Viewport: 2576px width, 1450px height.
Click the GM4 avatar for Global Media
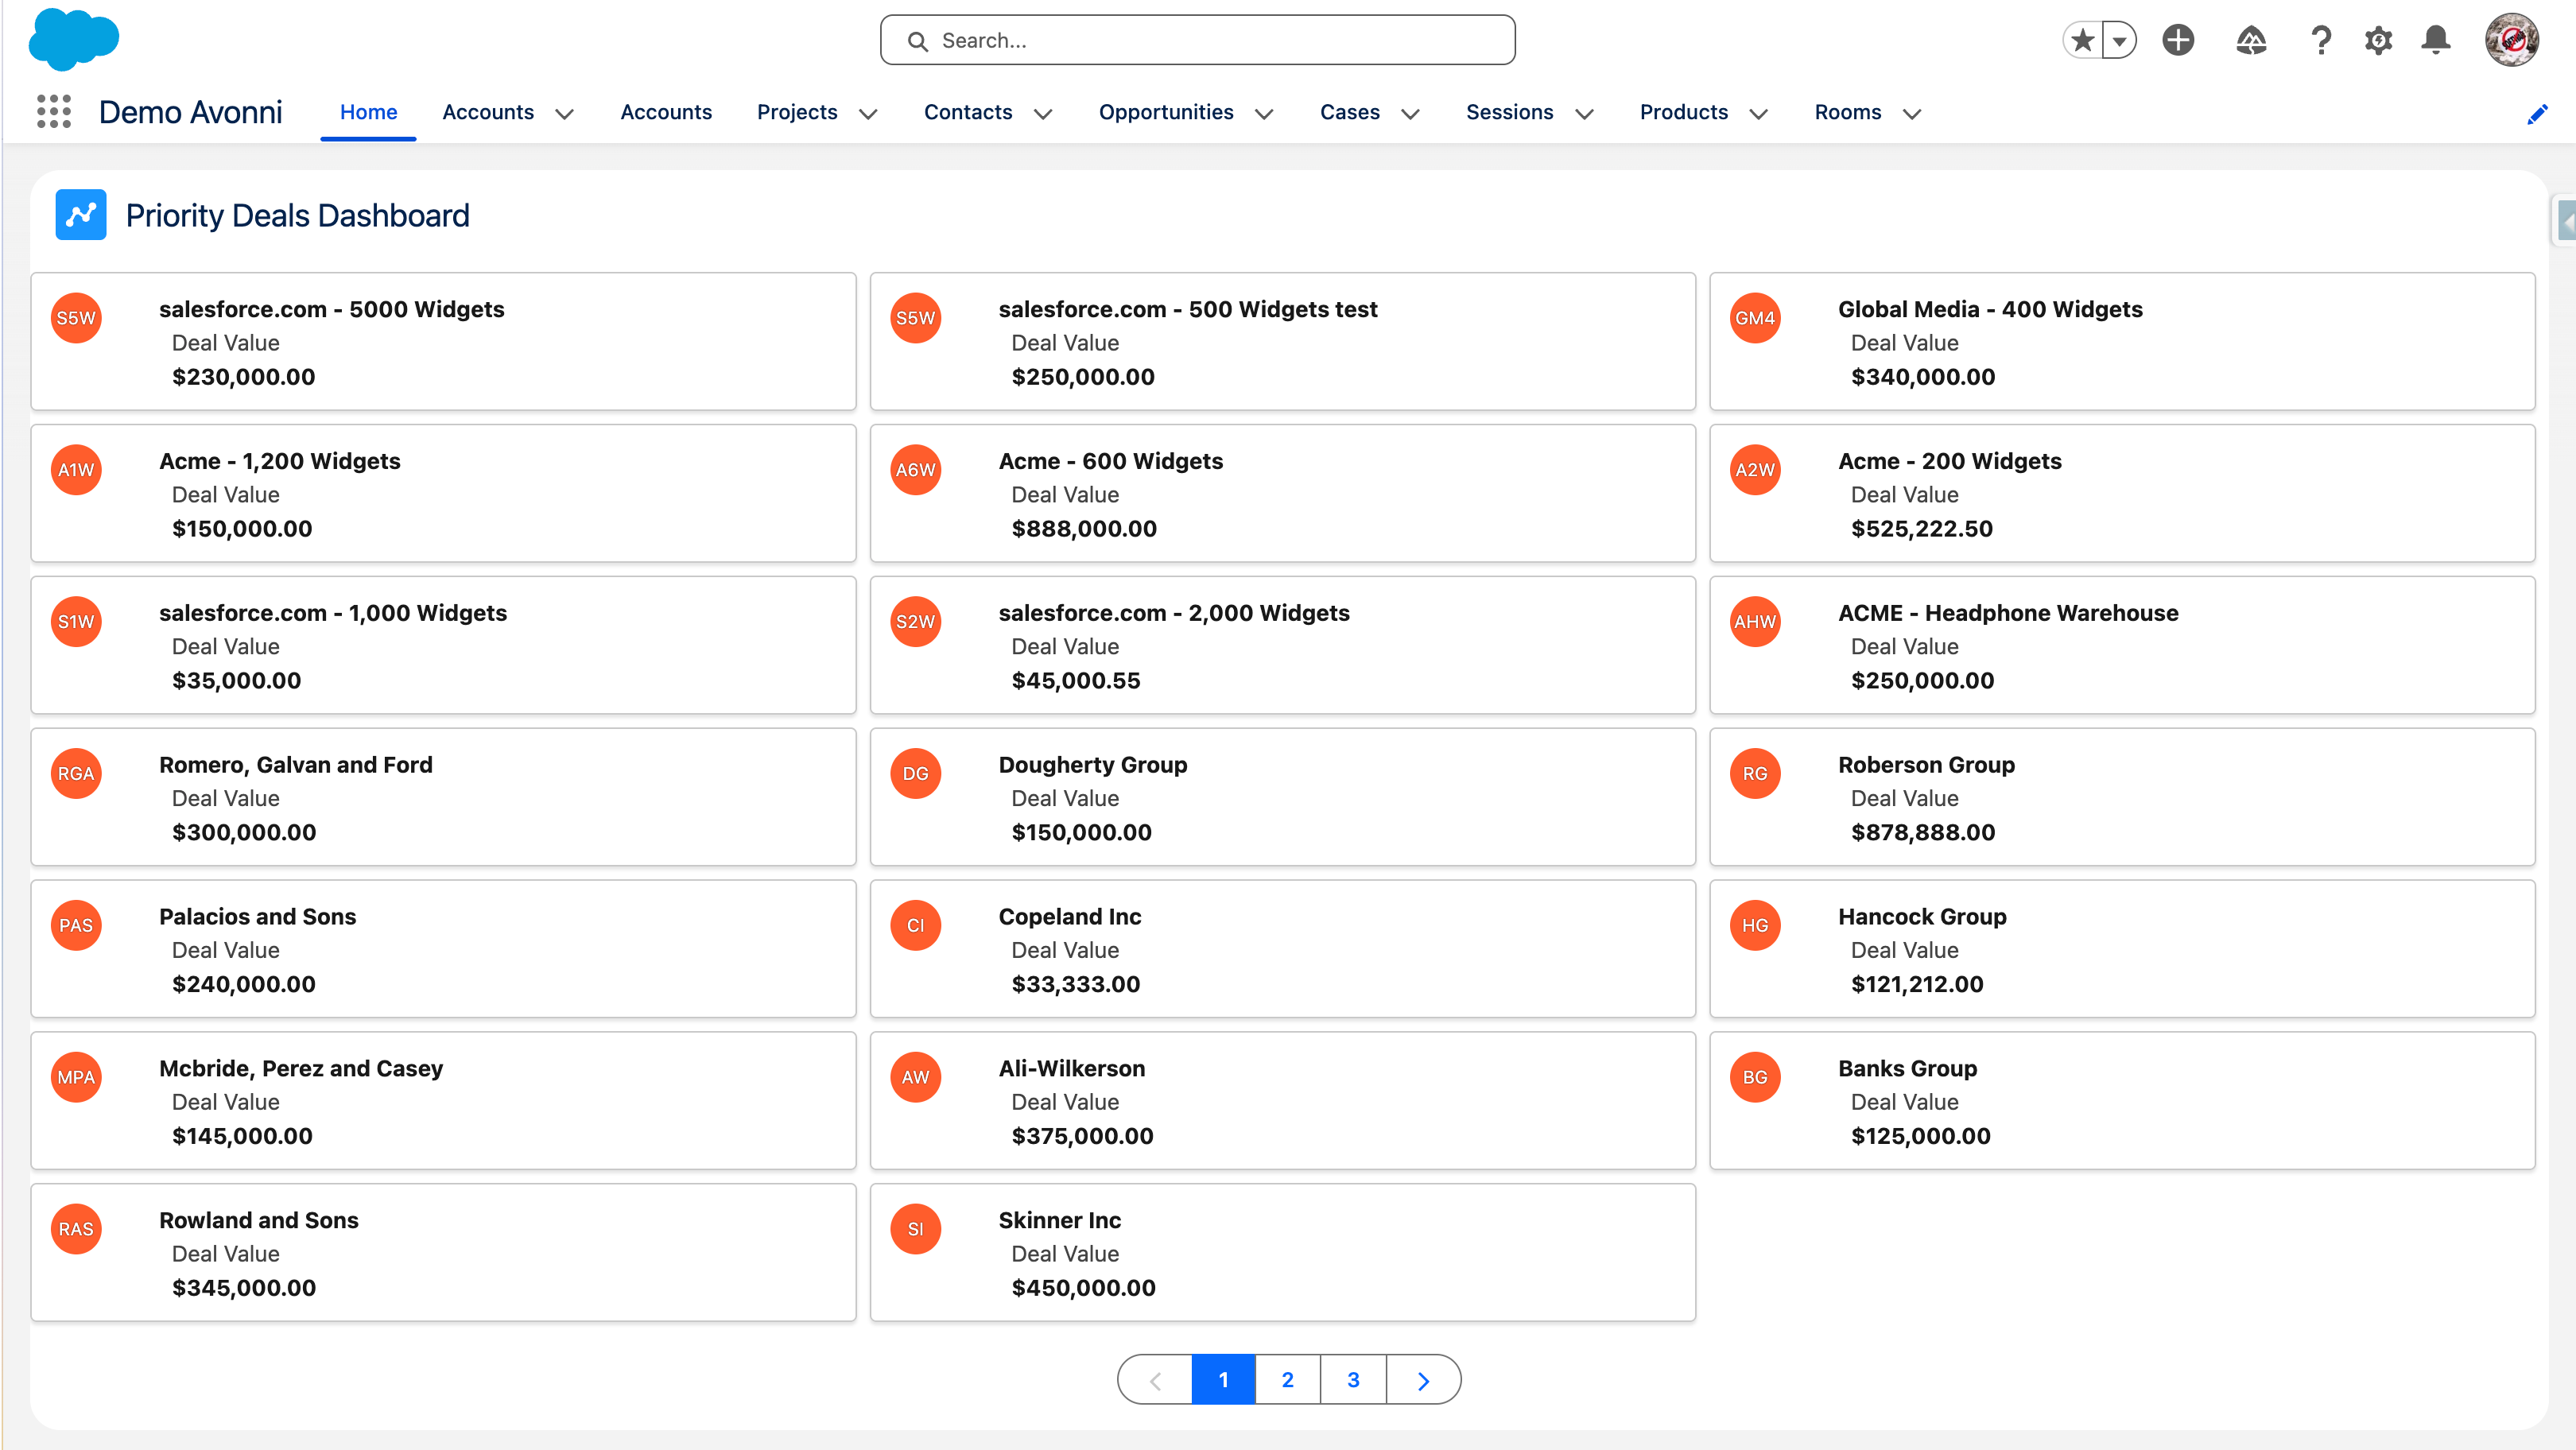[x=1755, y=318]
